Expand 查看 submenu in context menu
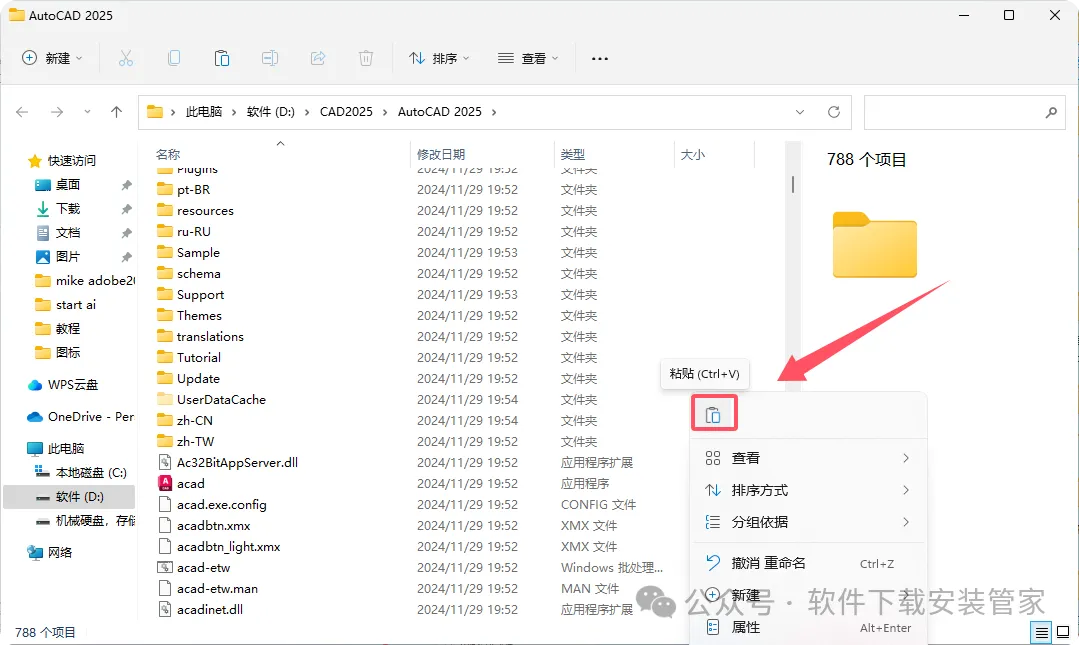Image resolution: width=1079 pixels, height=645 pixels. 906,458
